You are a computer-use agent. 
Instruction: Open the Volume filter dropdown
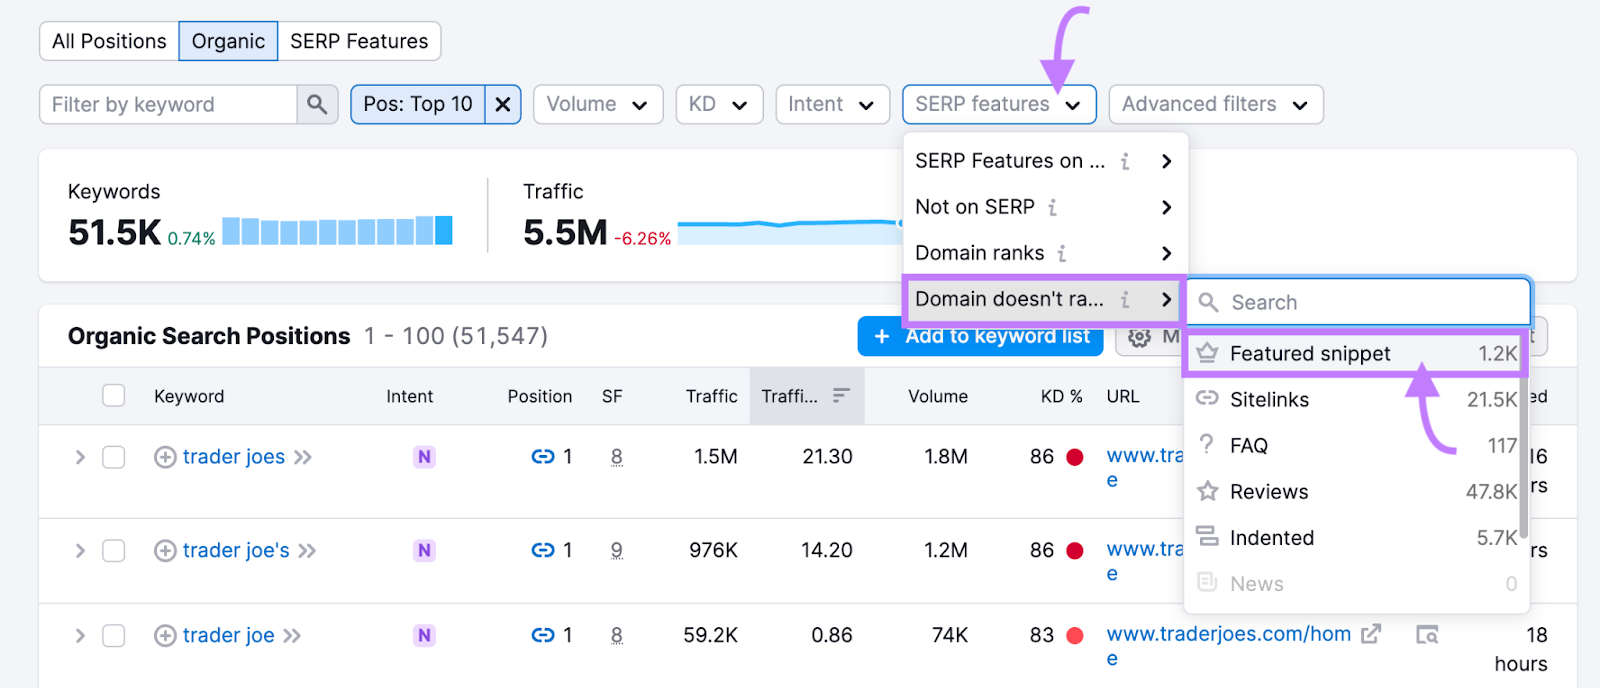tap(598, 104)
